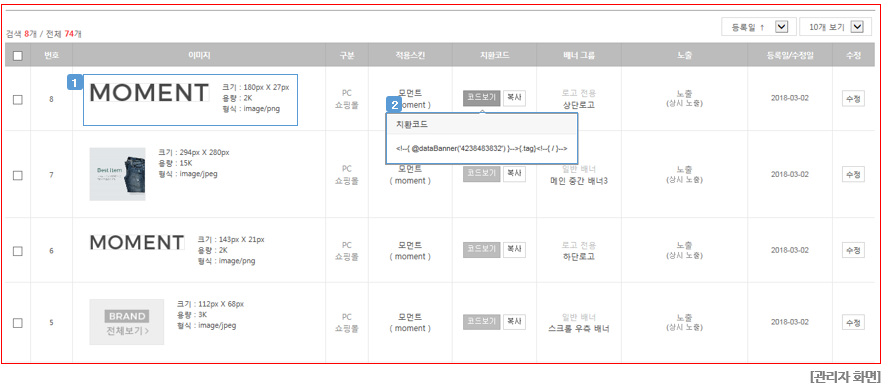The image size is (882, 384).
Task: Click the 상단로고 banner group text
Action: [x=579, y=105]
